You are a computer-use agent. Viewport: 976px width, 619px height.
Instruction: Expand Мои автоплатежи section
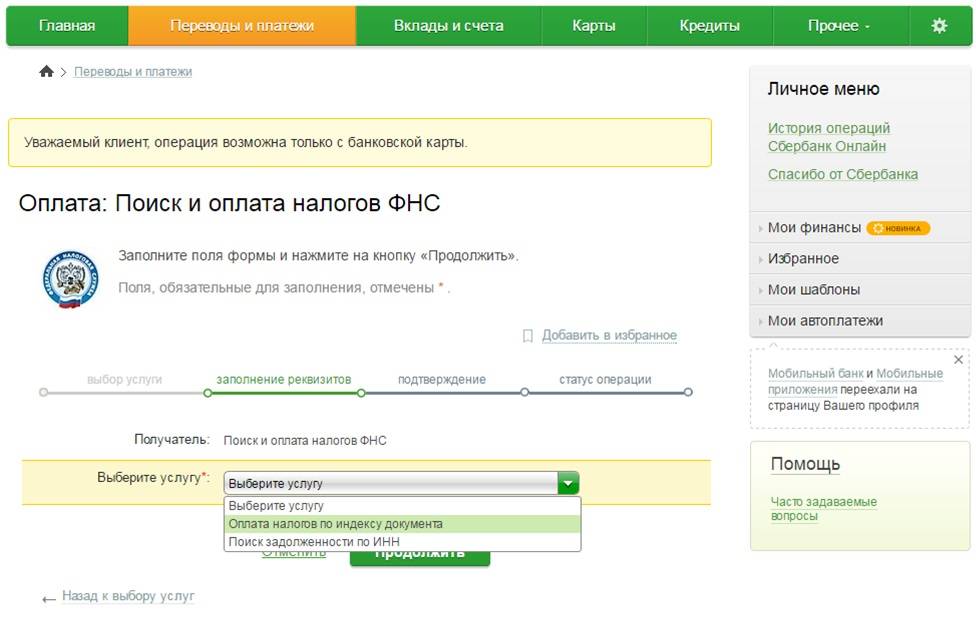click(824, 321)
